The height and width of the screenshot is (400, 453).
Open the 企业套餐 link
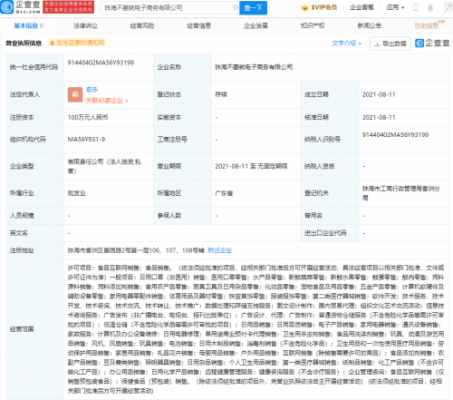[x=362, y=7]
